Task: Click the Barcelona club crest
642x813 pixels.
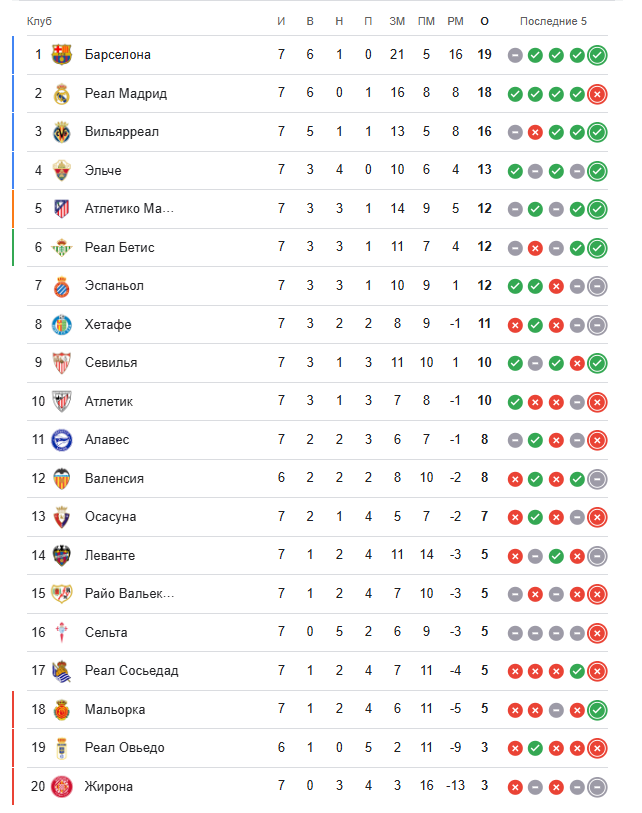Action: (62, 55)
